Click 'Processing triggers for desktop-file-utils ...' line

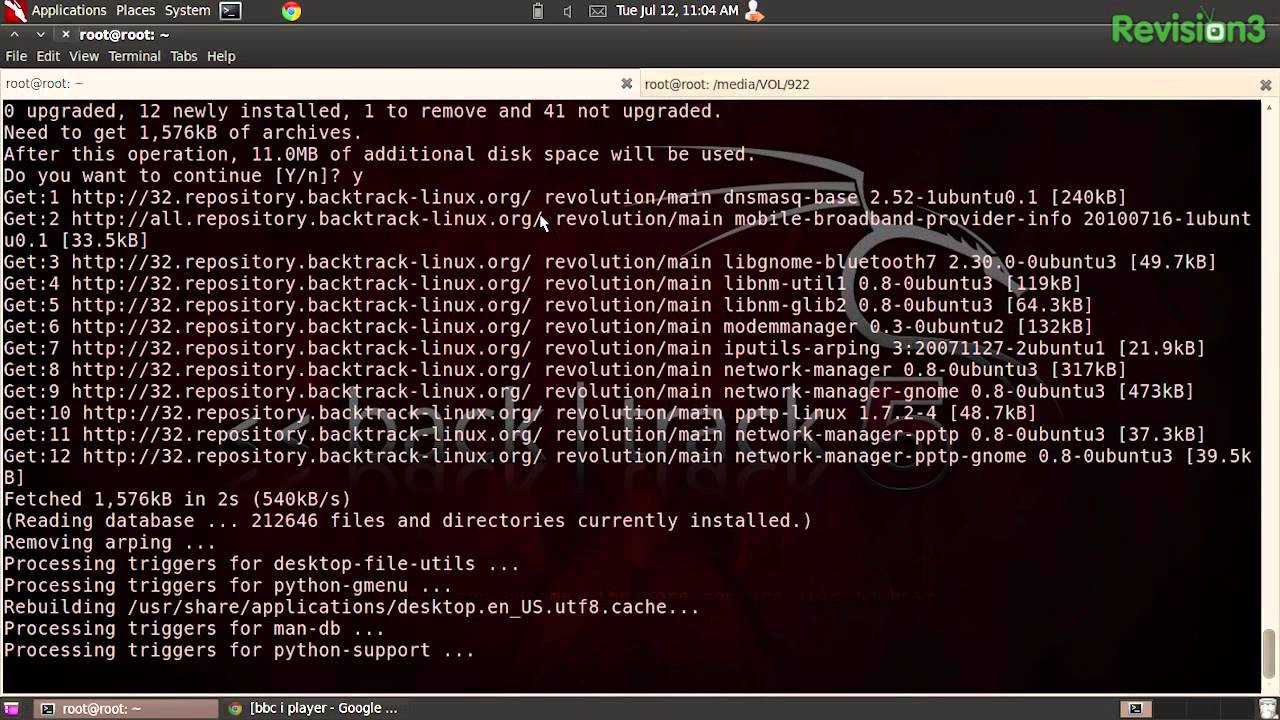[261, 564]
